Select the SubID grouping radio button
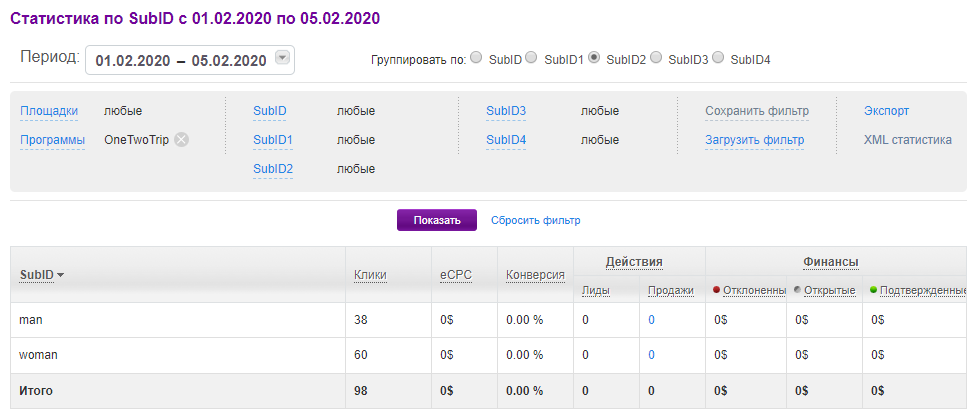Image resolution: width=976 pixels, height=419 pixels. pyautogui.click(x=476, y=58)
